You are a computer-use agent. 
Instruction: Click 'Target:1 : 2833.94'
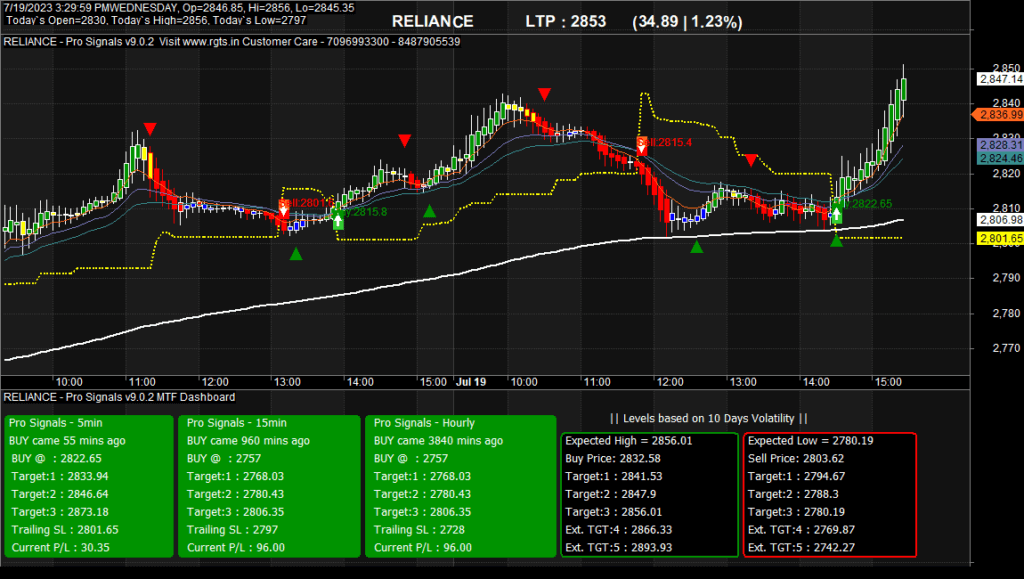[x=60, y=477]
